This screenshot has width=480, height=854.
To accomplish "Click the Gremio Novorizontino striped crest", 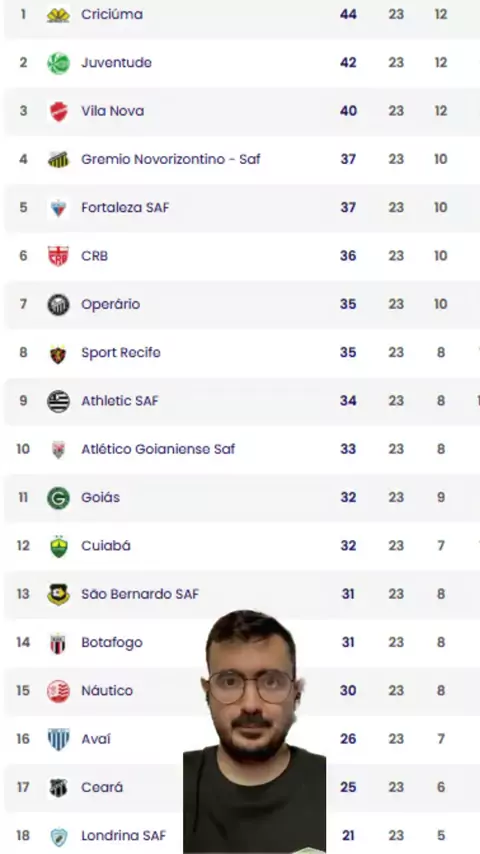I will pyautogui.click(x=58, y=160).
